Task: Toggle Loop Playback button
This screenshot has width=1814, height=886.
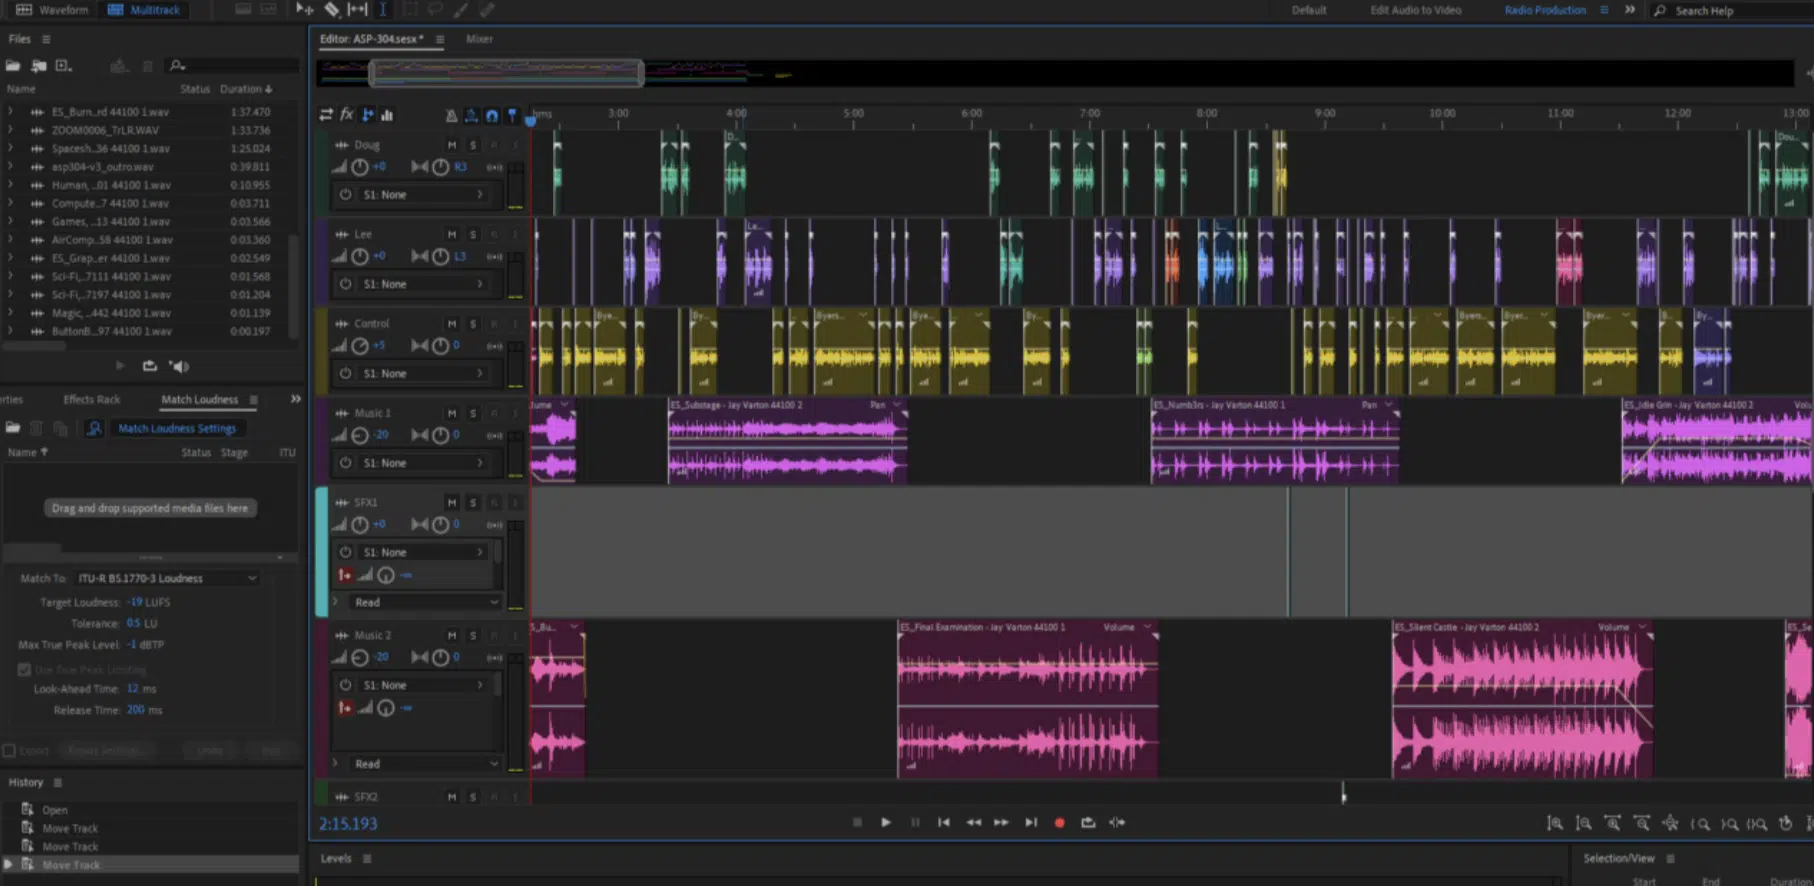Action: click(1088, 822)
